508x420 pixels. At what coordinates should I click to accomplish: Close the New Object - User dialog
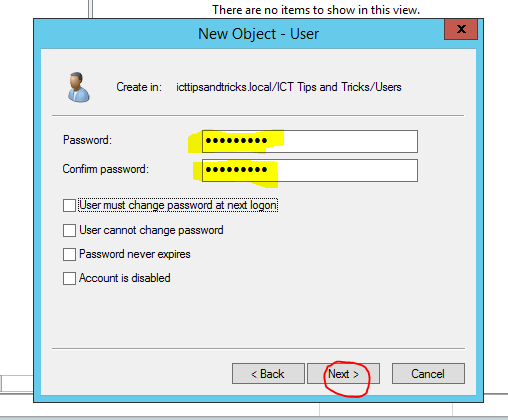tap(461, 29)
